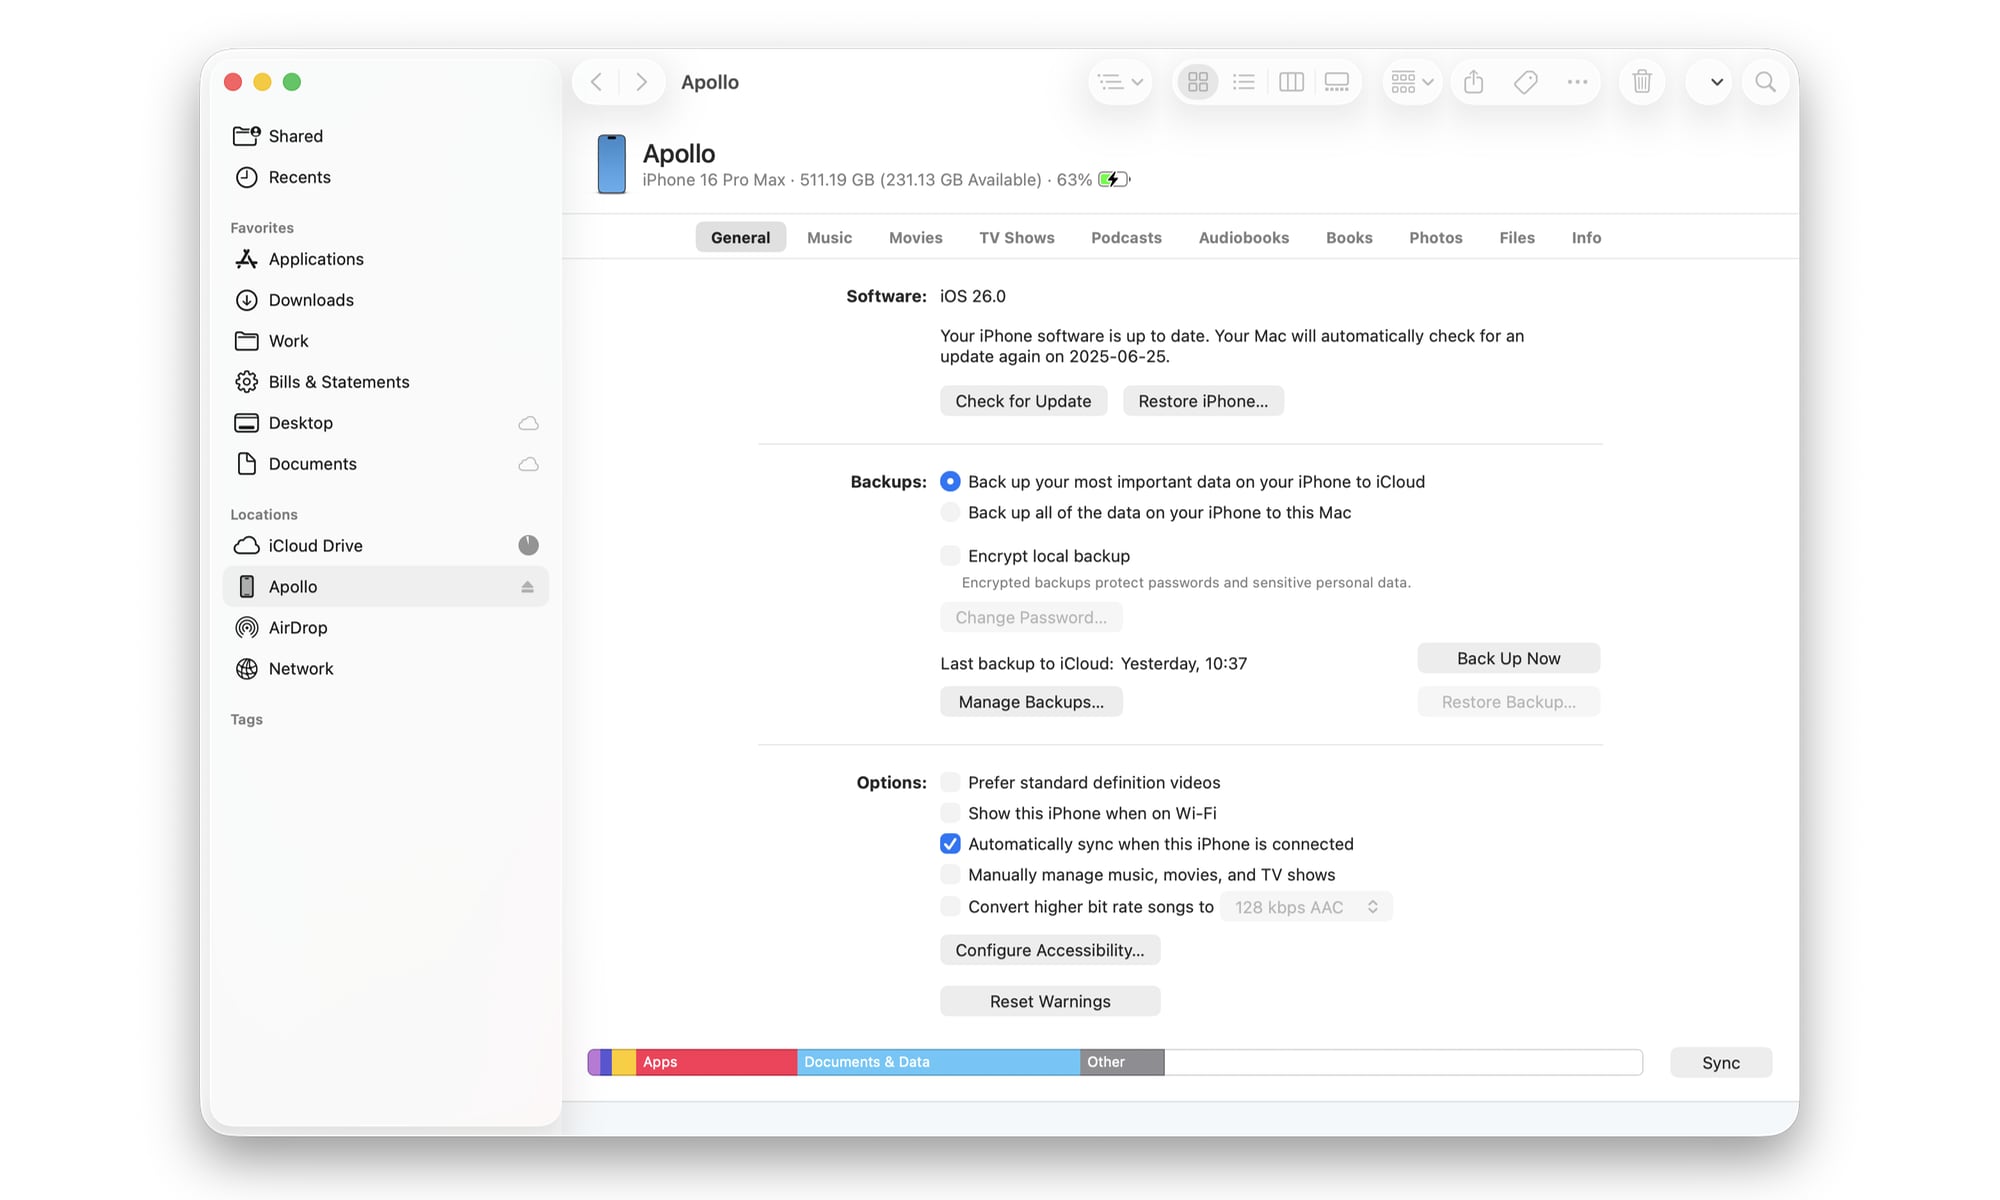Switch to the Info tab
Image resolution: width=2000 pixels, height=1200 pixels.
(x=1586, y=238)
